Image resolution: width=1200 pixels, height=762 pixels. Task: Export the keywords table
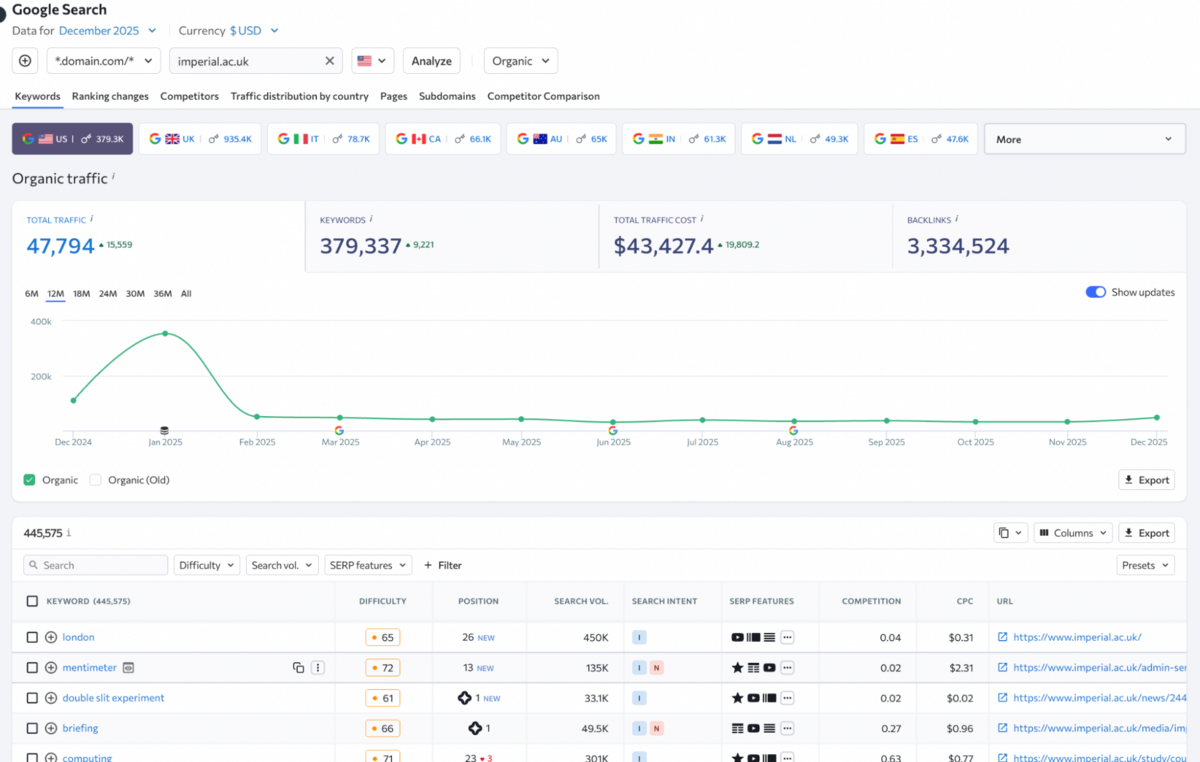click(1146, 533)
